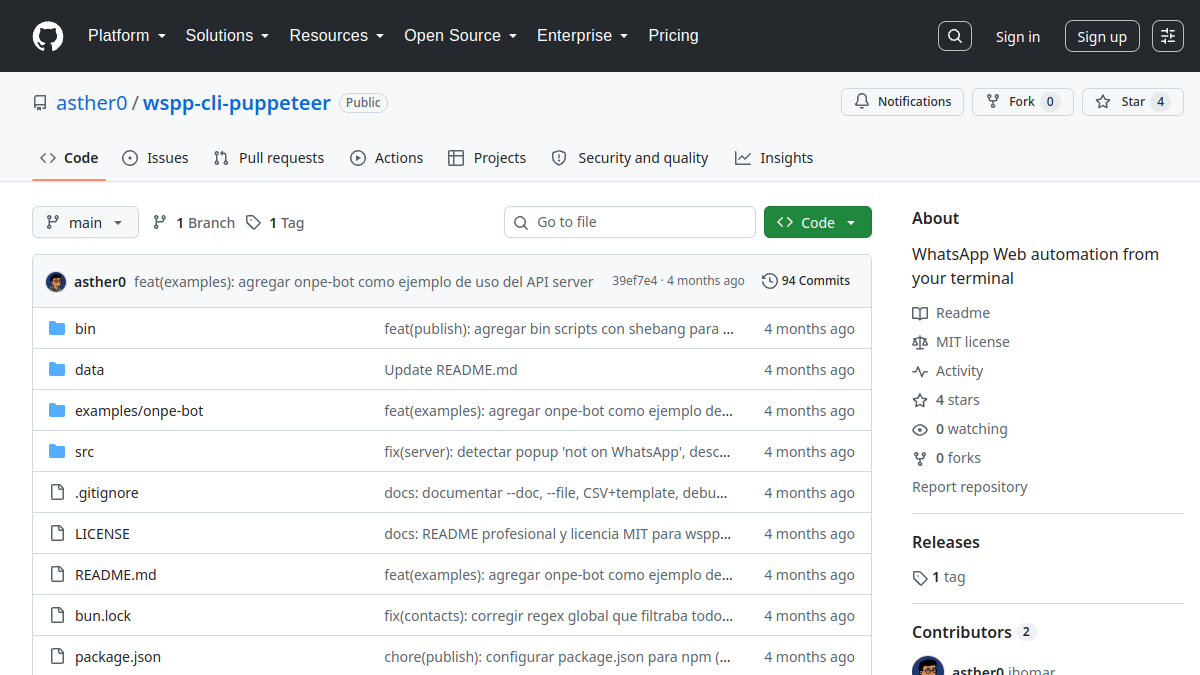Click the examples/onpe-bot folder icon

pos(57,410)
